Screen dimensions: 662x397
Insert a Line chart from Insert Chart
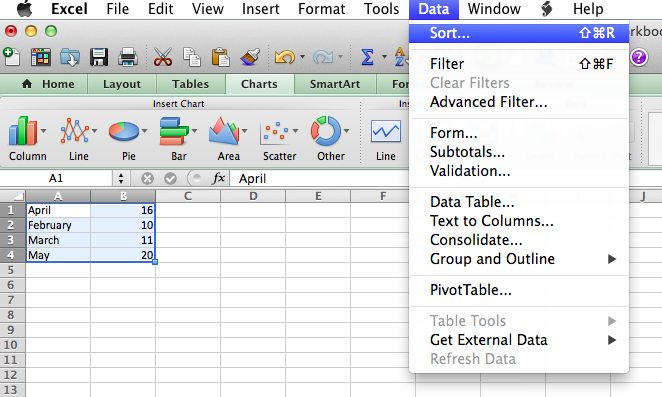tap(74, 131)
